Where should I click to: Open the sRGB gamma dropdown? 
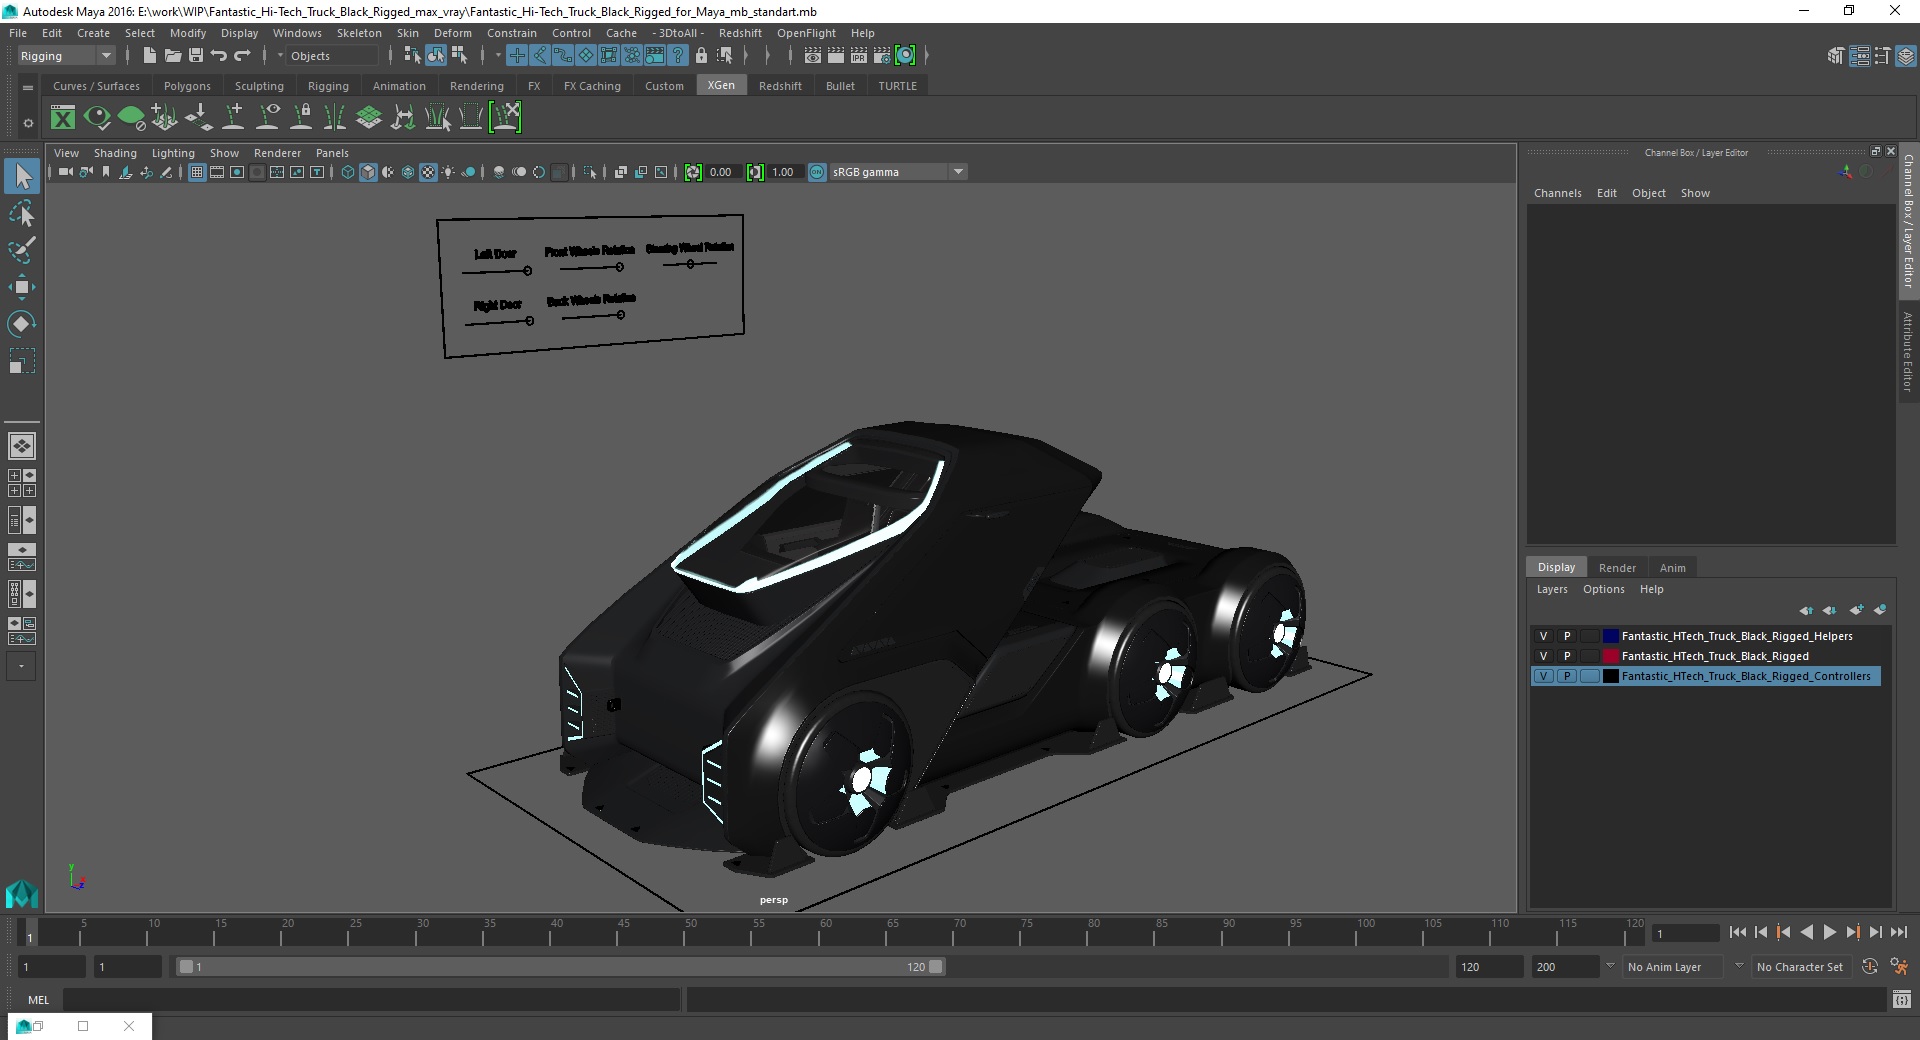pyautogui.click(x=898, y=172)
